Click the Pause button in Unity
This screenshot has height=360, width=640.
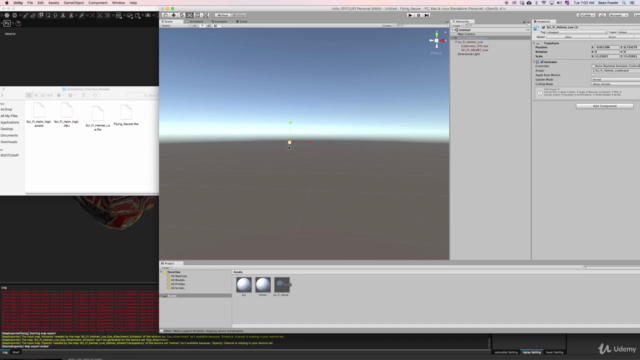tap(418, 15)
